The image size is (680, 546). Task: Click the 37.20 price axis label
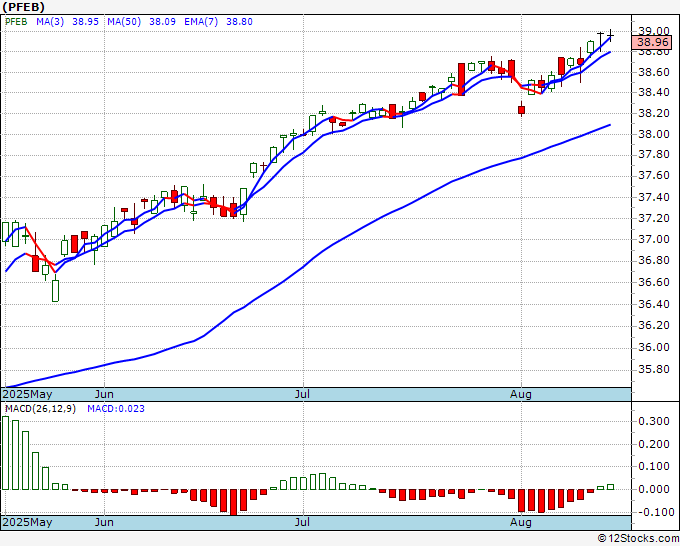coord(654,218)
